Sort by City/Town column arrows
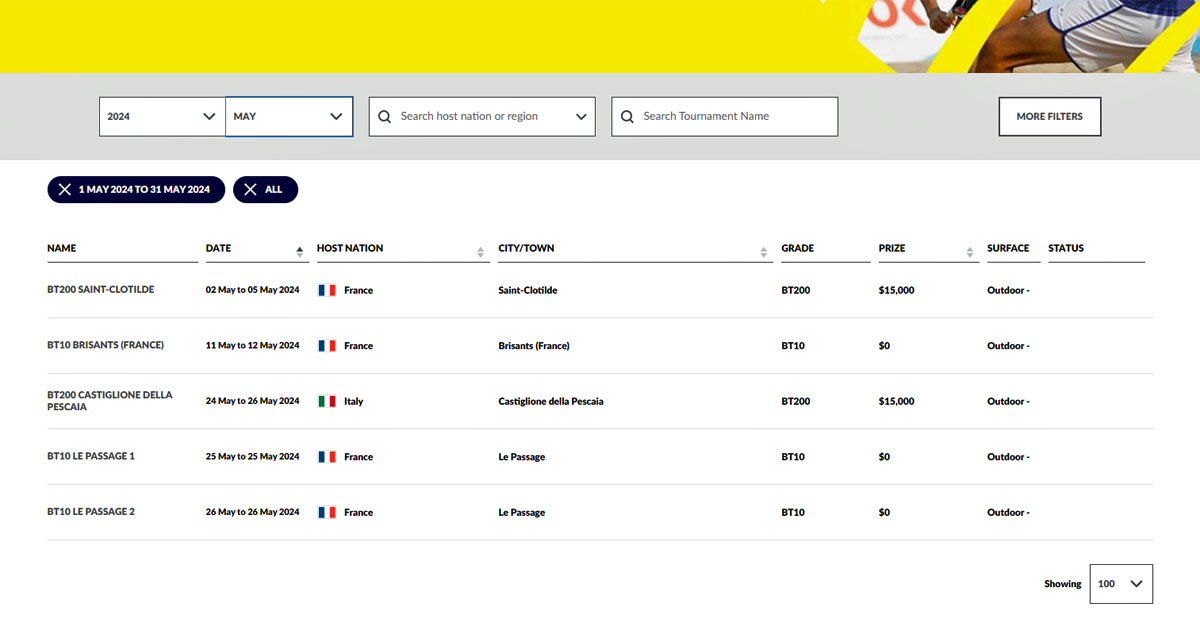The image size is (1200, 630). pyautogui.click(x=764, y=252)
